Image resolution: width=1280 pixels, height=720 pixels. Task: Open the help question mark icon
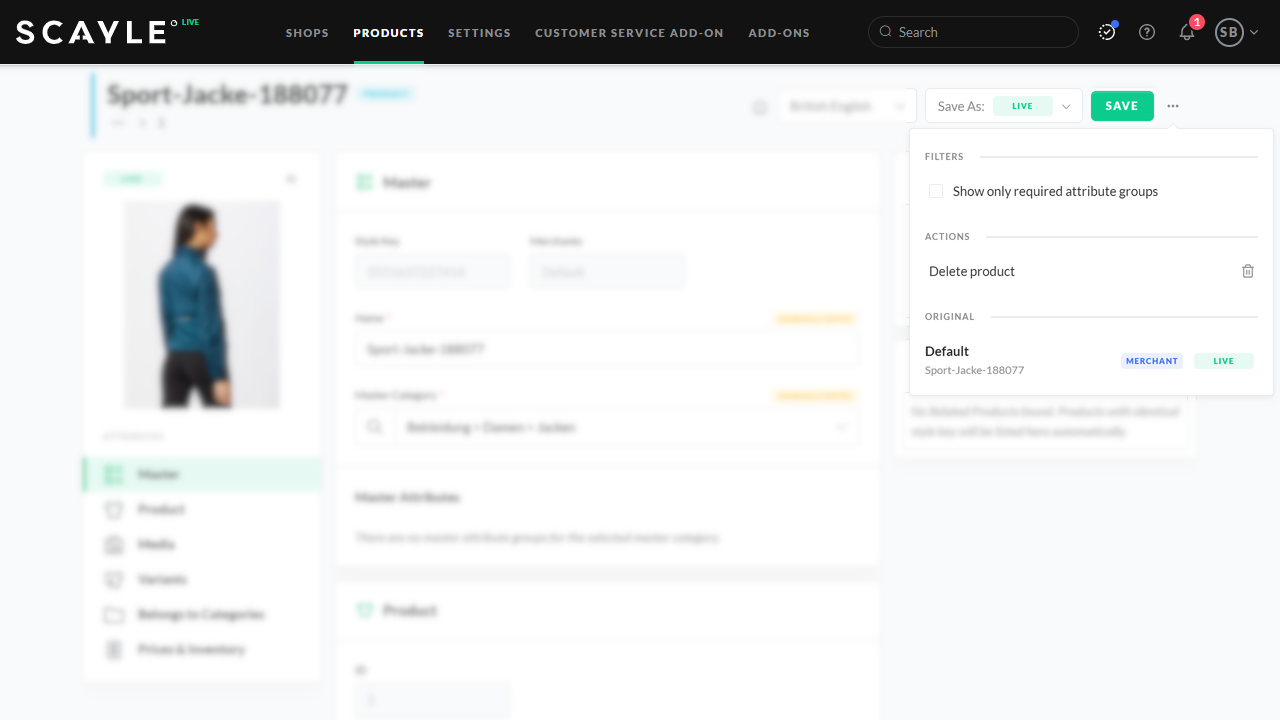click(x=1147, y=32)
